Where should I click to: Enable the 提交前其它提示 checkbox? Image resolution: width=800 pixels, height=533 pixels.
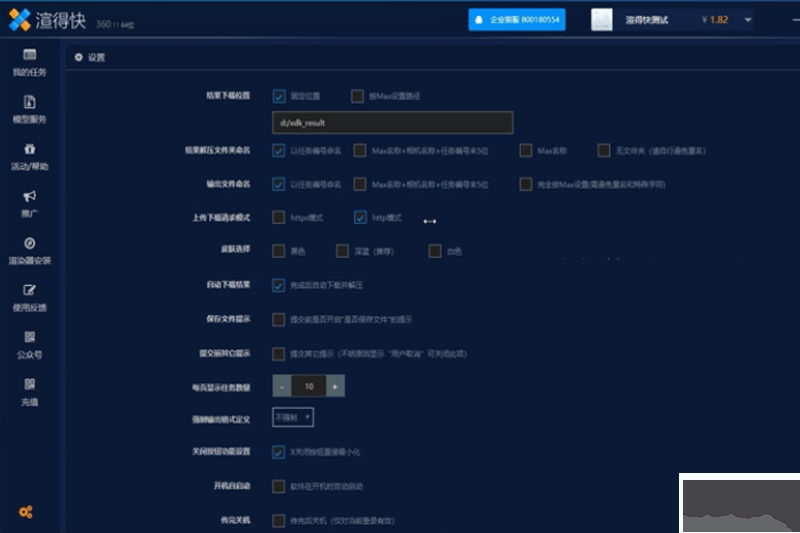[279, 353]
